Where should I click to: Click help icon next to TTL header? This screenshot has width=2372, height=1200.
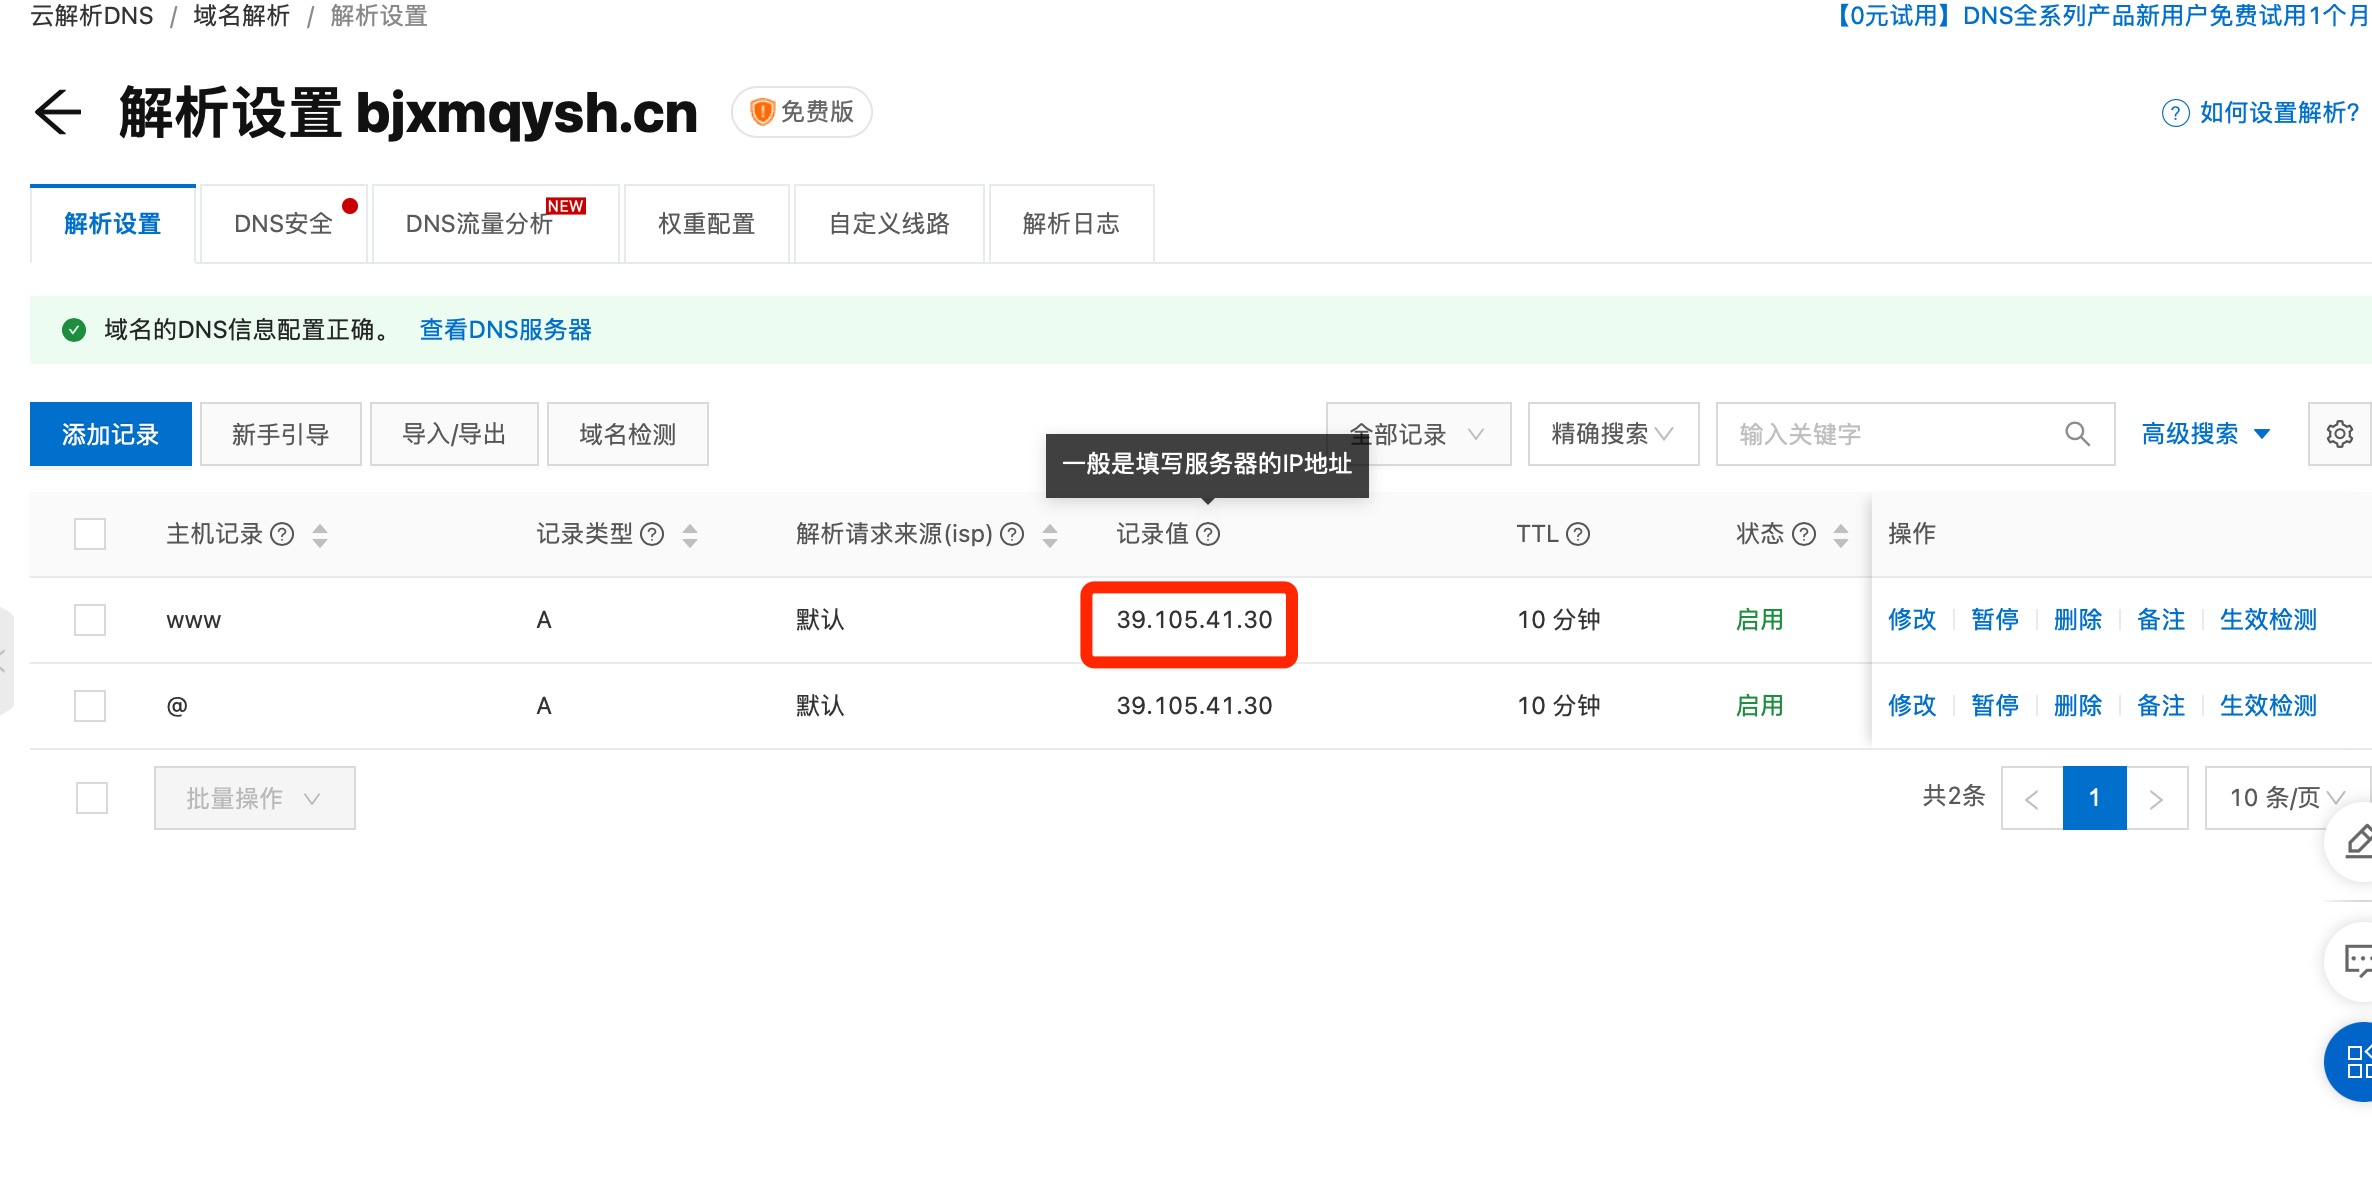[1578, 534]
